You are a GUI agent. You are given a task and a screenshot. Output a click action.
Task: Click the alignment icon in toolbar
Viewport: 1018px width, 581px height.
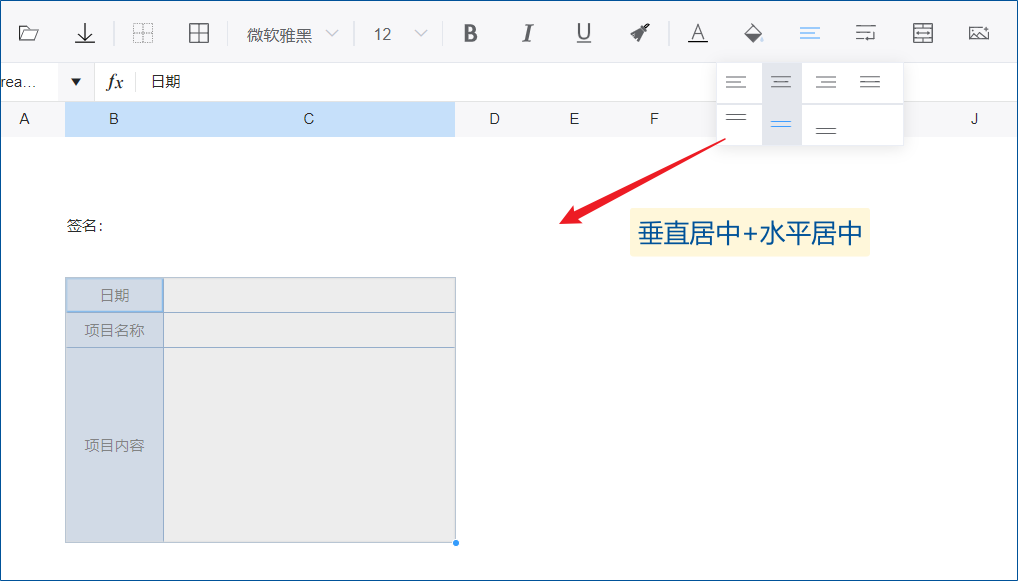tap(810, 33)
